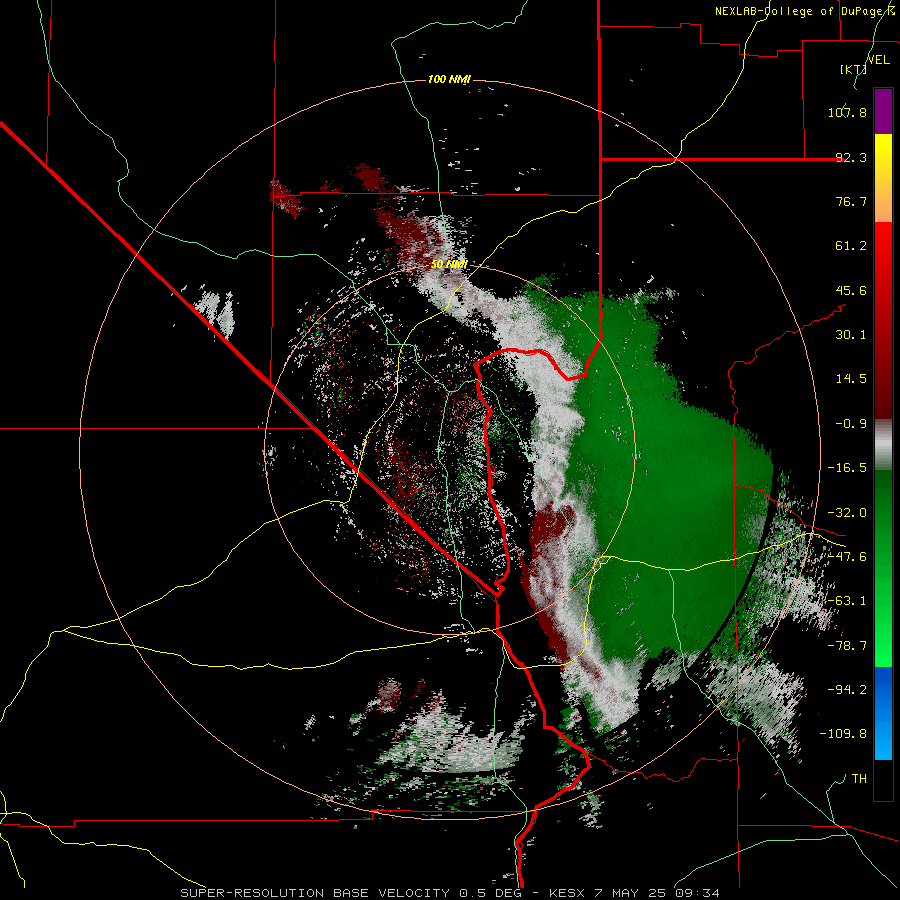Viewport: 900px width, 900px height.
Task: Click the TH legend label
Action: [859, 779]
